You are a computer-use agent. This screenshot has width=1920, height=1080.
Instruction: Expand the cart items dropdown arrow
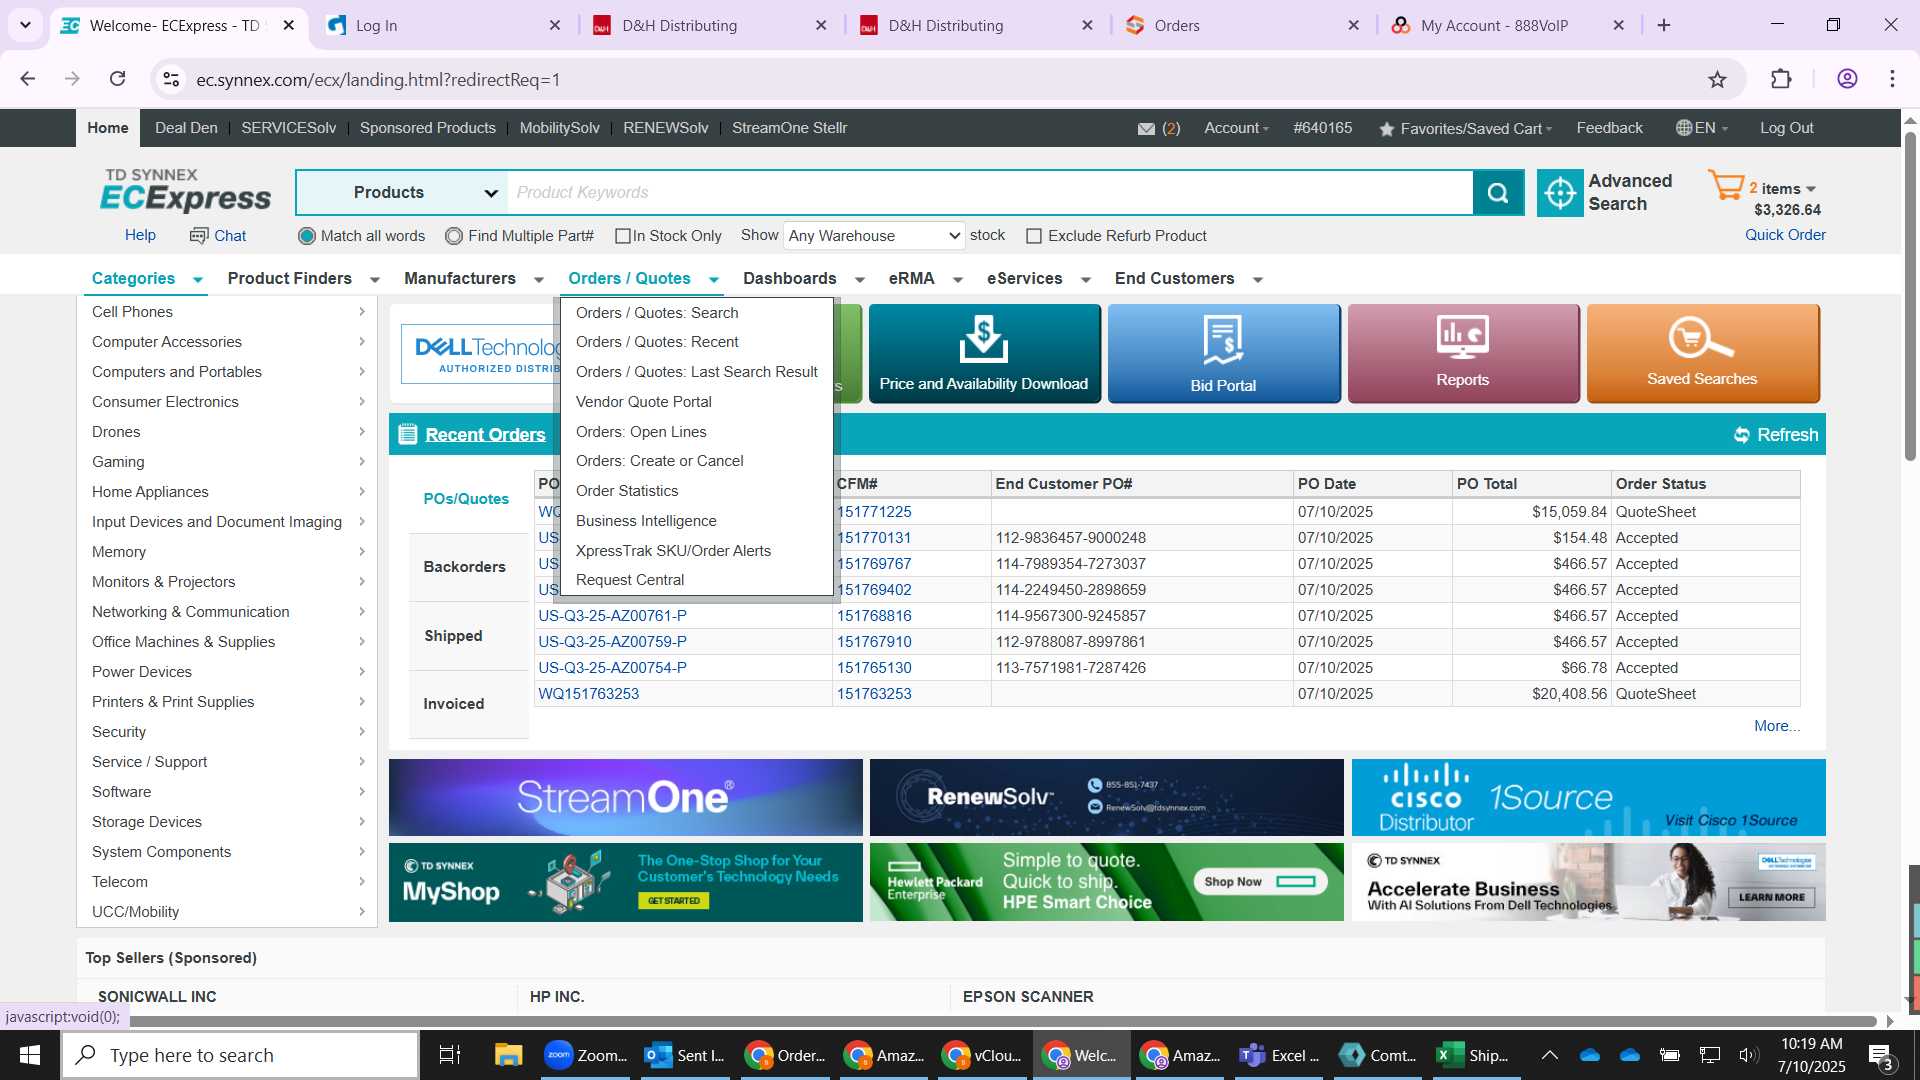click(1811, 189)
